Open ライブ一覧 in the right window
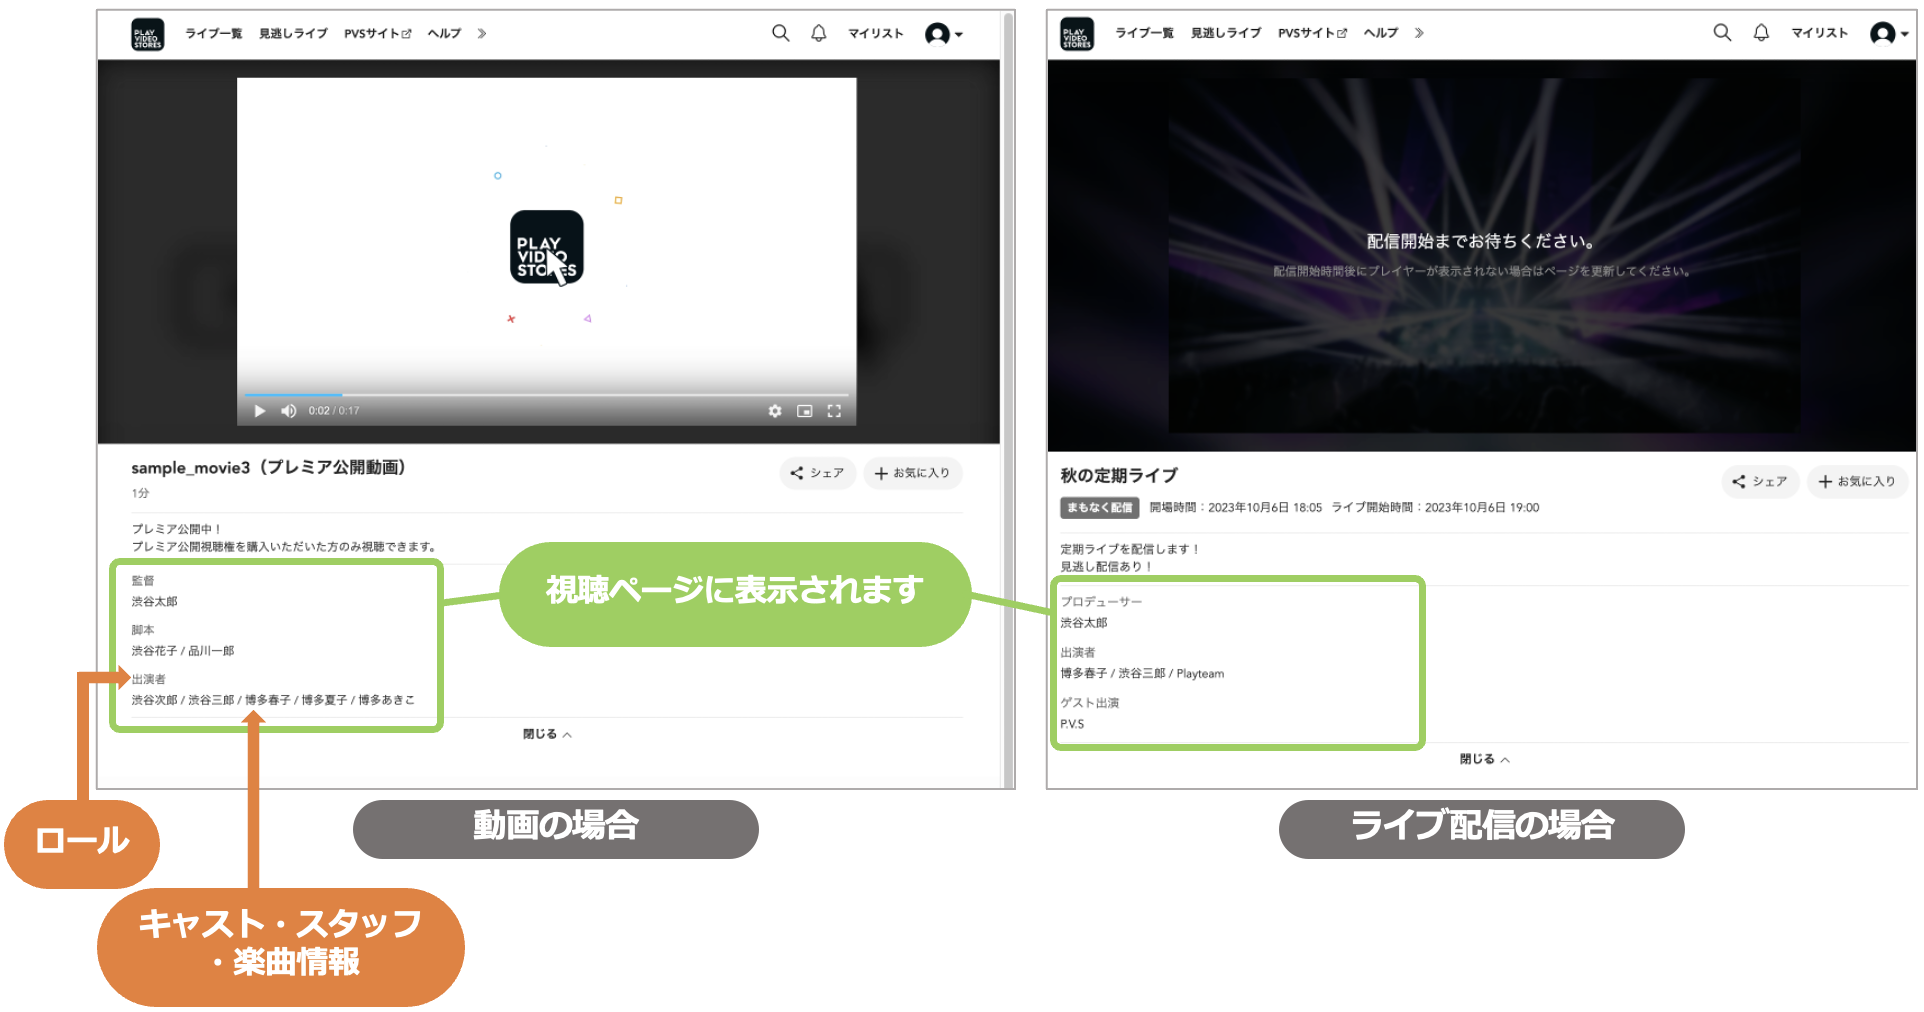1924x1012 pixels. pyautogui.click(x=1145, y=33)
